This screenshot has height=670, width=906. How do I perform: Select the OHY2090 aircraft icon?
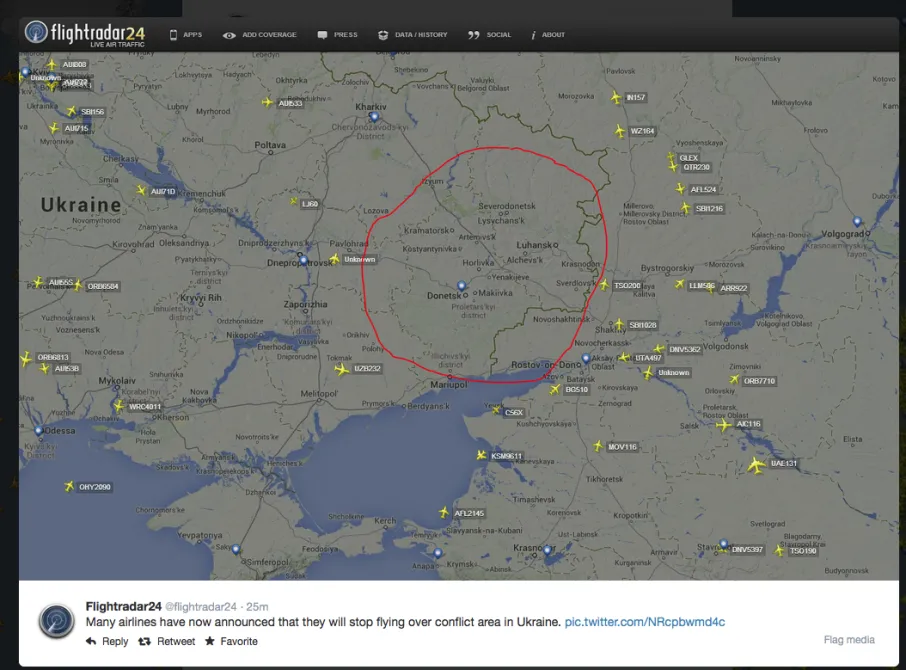tap(69, 486)
